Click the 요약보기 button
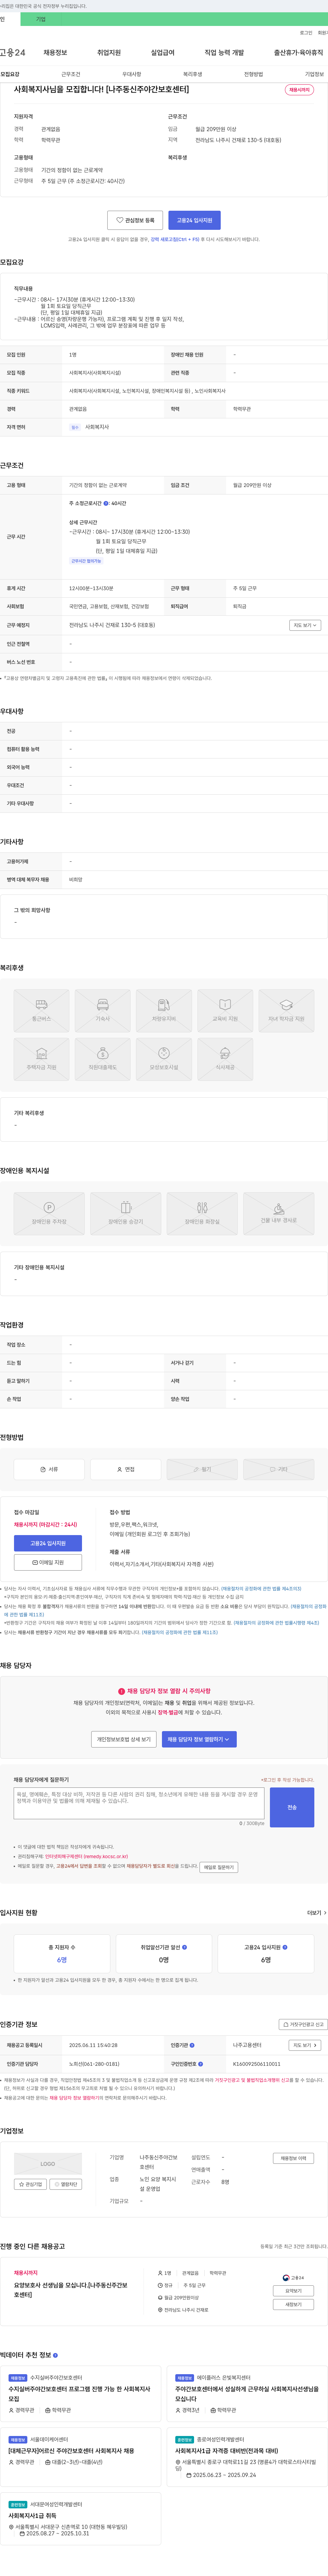The width and height of the screenshot is (328, 2576). (x=294, y=2290)
